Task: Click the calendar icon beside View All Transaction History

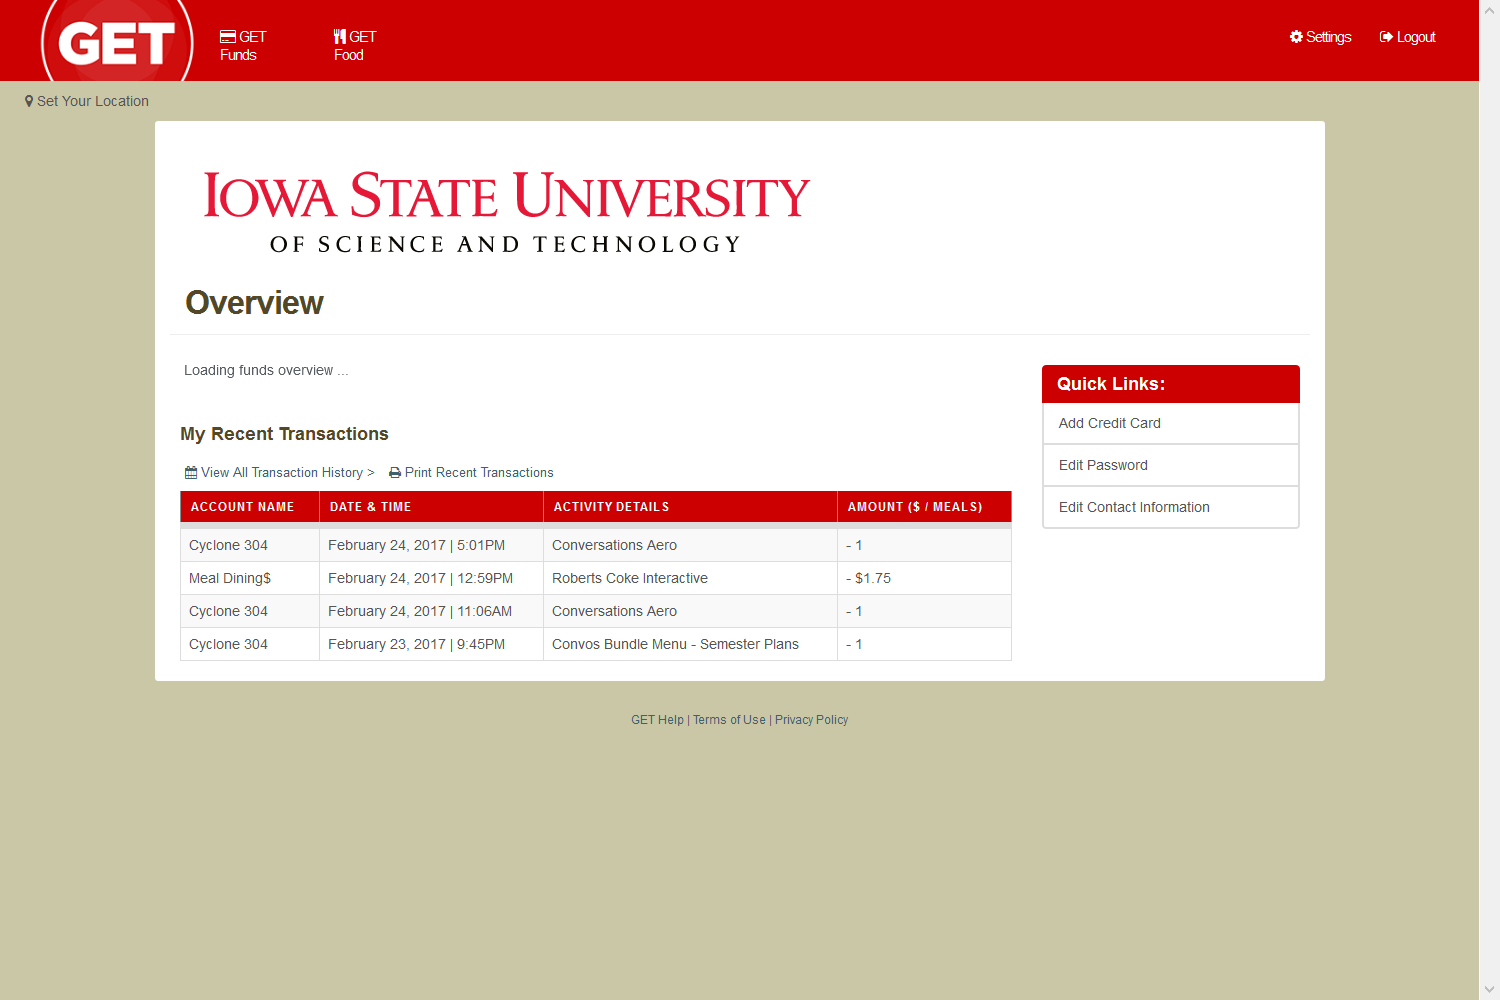Action: 191,472
